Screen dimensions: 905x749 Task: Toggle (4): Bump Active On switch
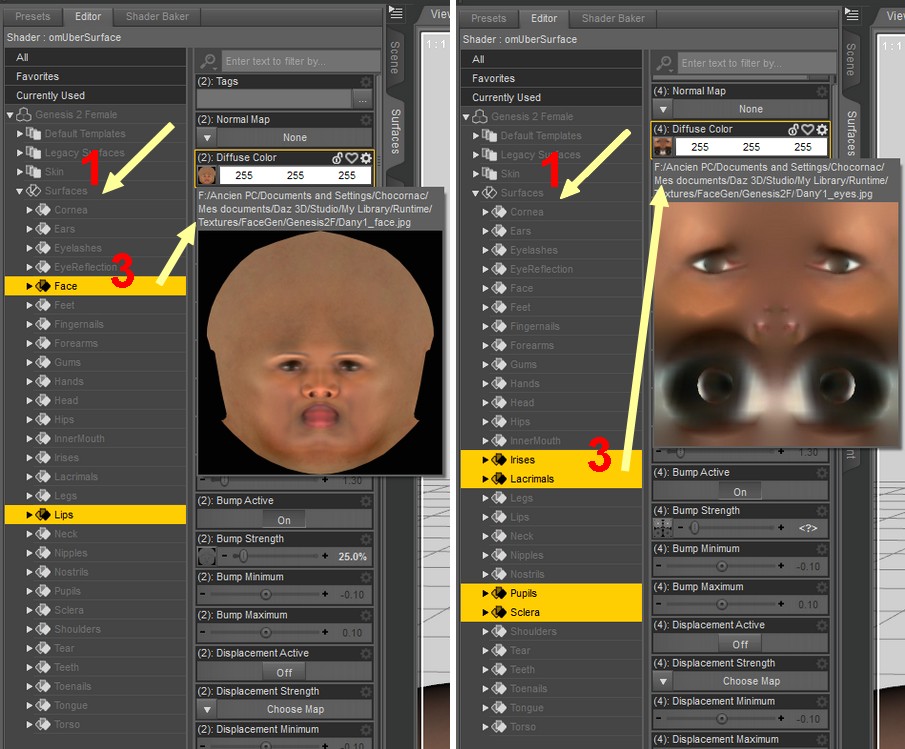[739, 492]
